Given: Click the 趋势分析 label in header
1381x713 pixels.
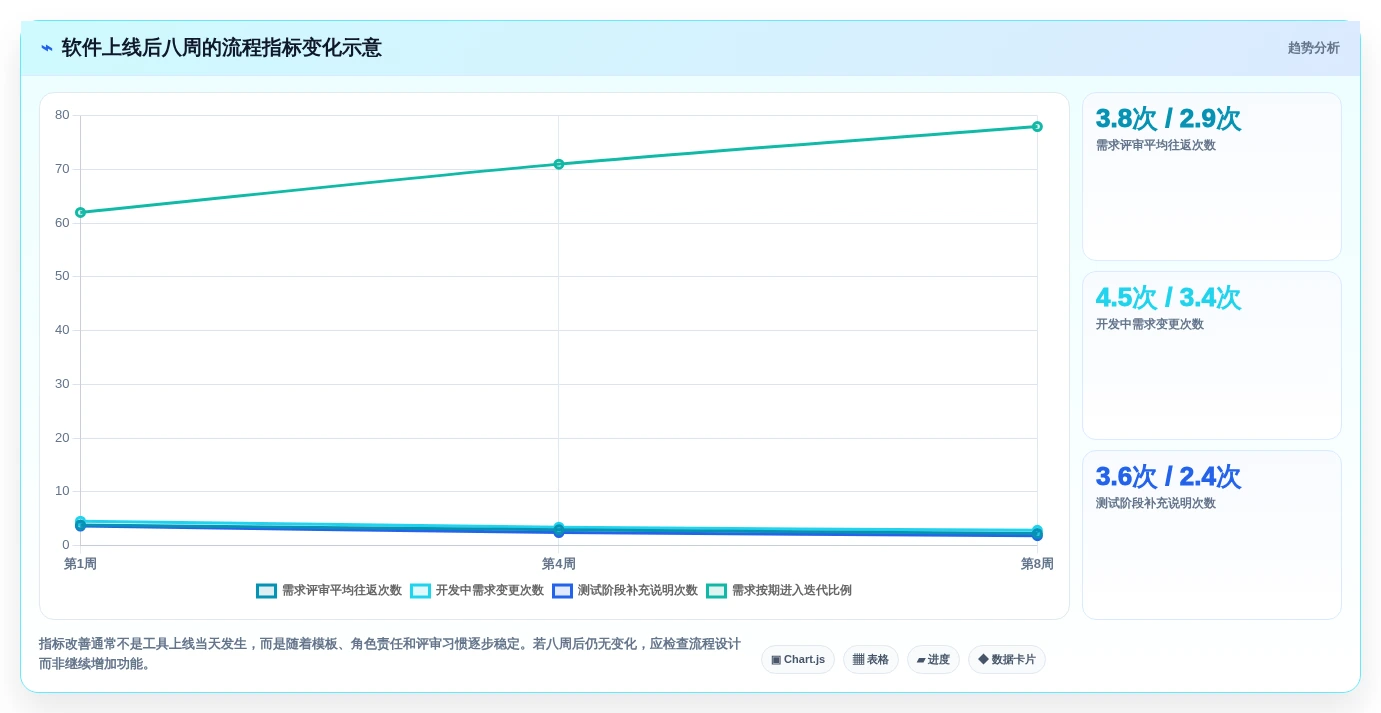Looking at the screenshot, I should coord(1313,48).
